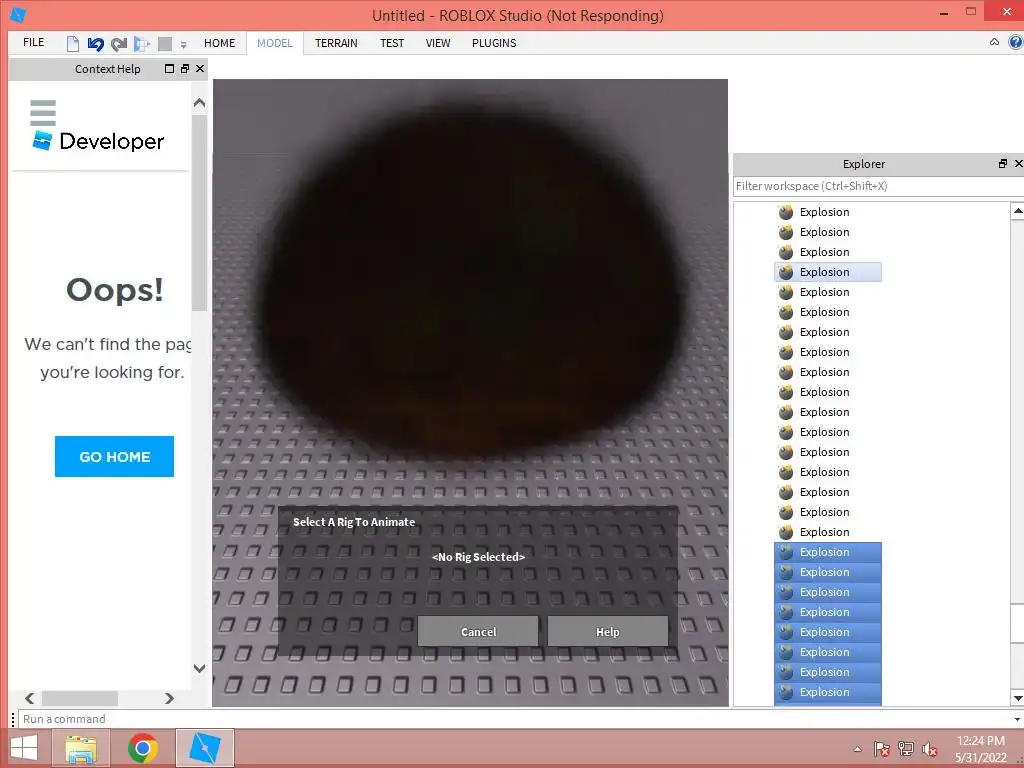The image size is (1024, 768).
Task: Click the gray redo arrow icon
Action: coord(119,44)
